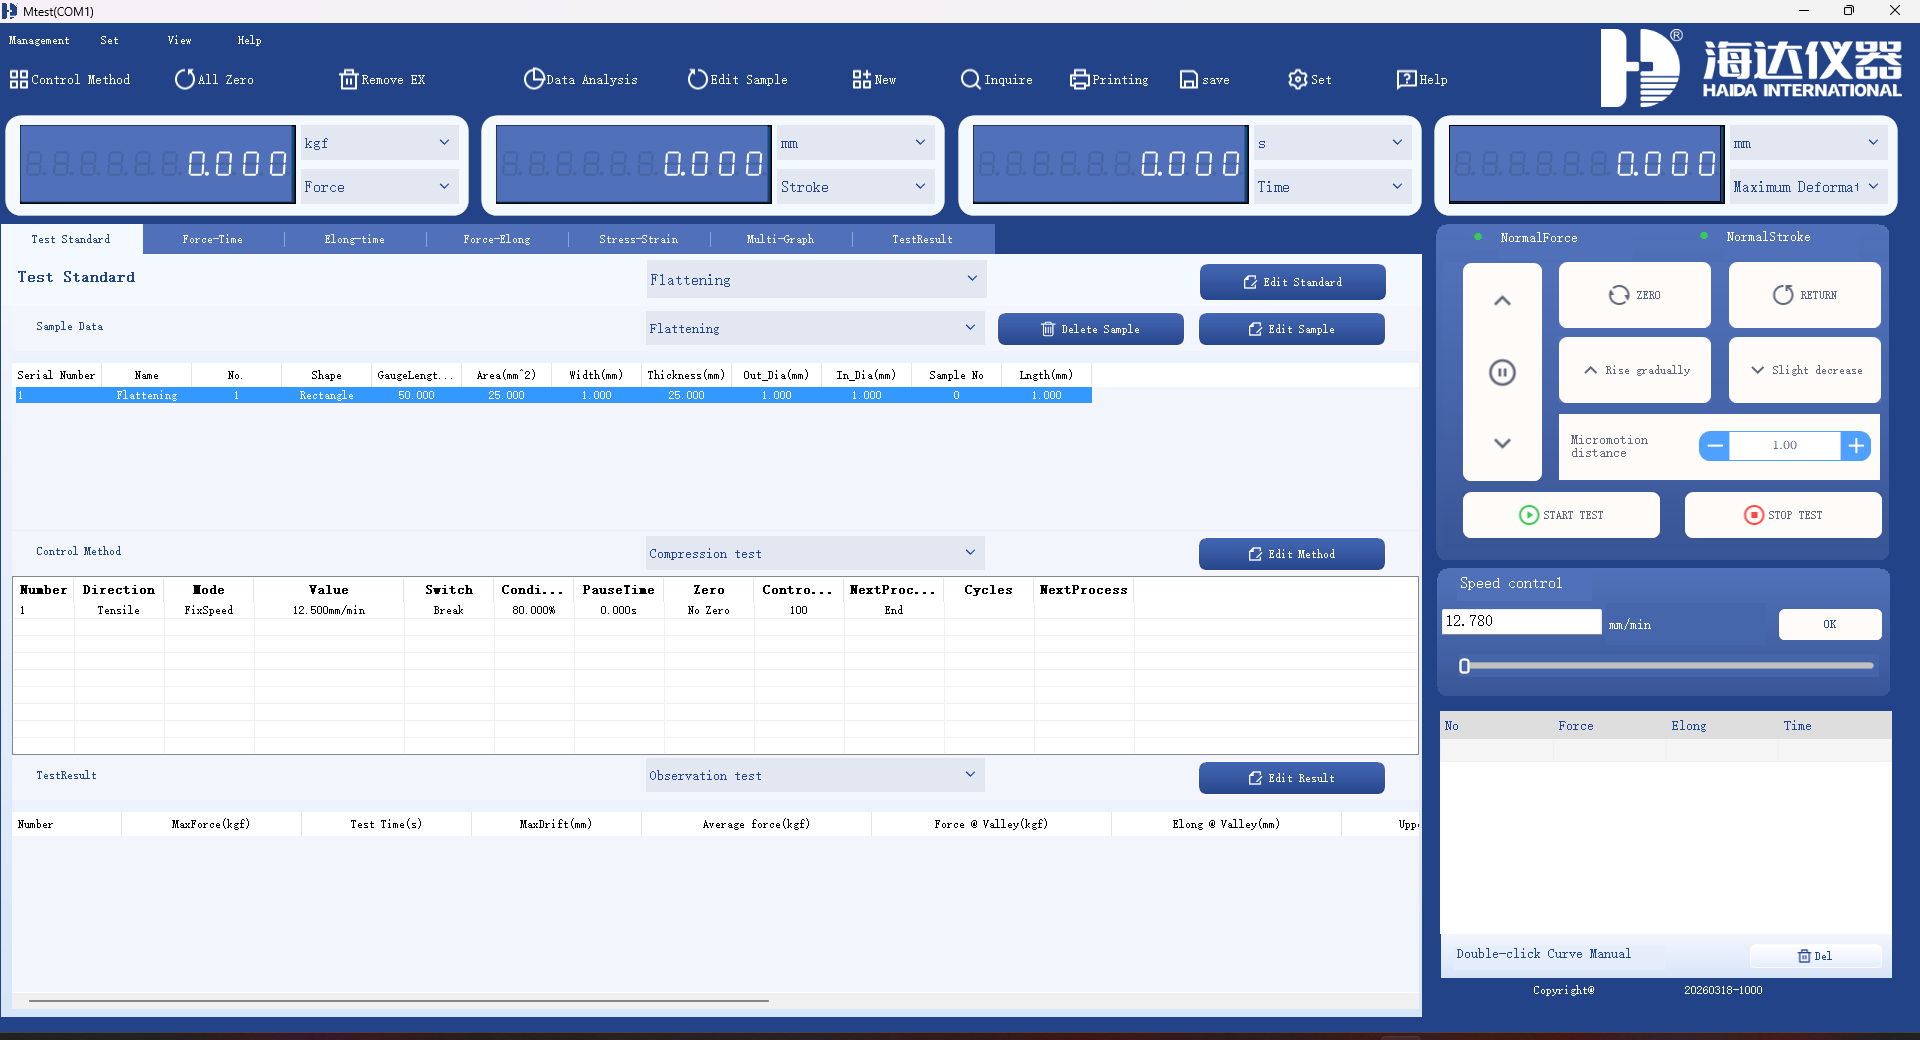Expand the Observation test result dropdown
The image size is (1920, 1040).
[x=815, y=775]
